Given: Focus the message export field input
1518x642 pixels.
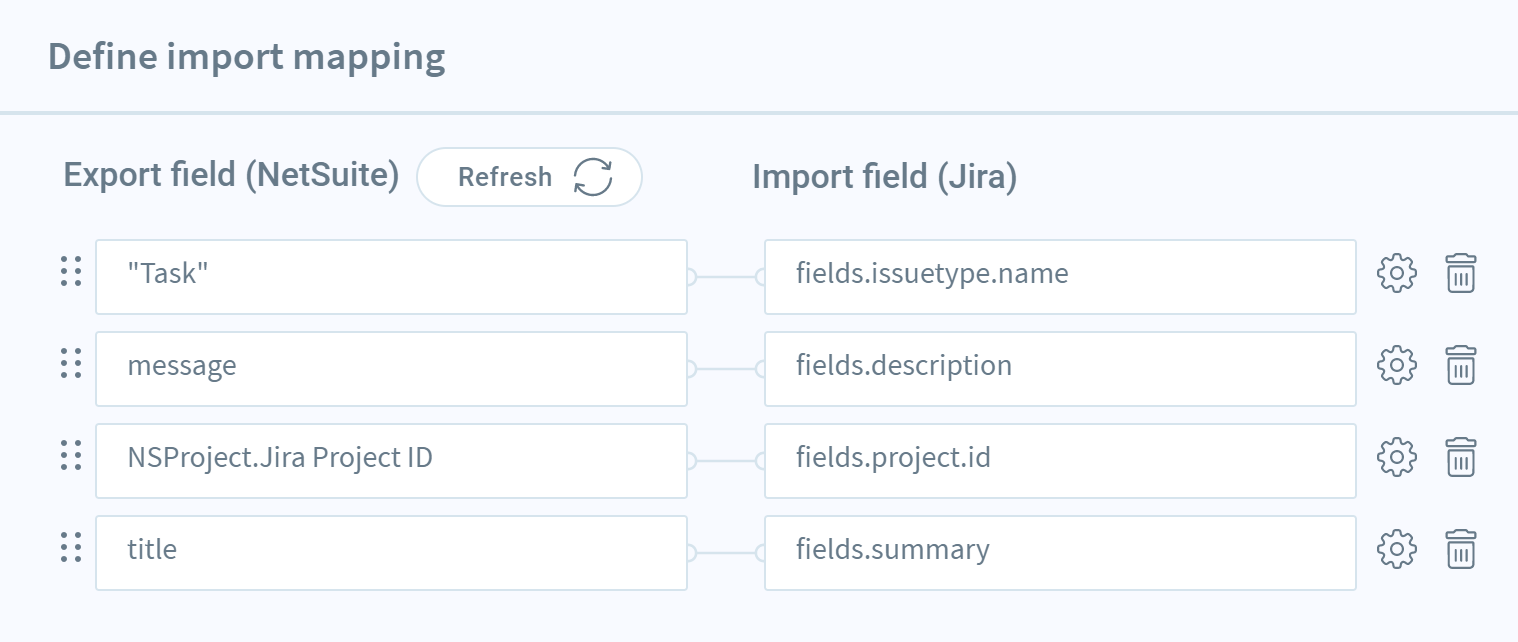Looking at the screenshot, I should pyautogui.click(x=391, y=369).
